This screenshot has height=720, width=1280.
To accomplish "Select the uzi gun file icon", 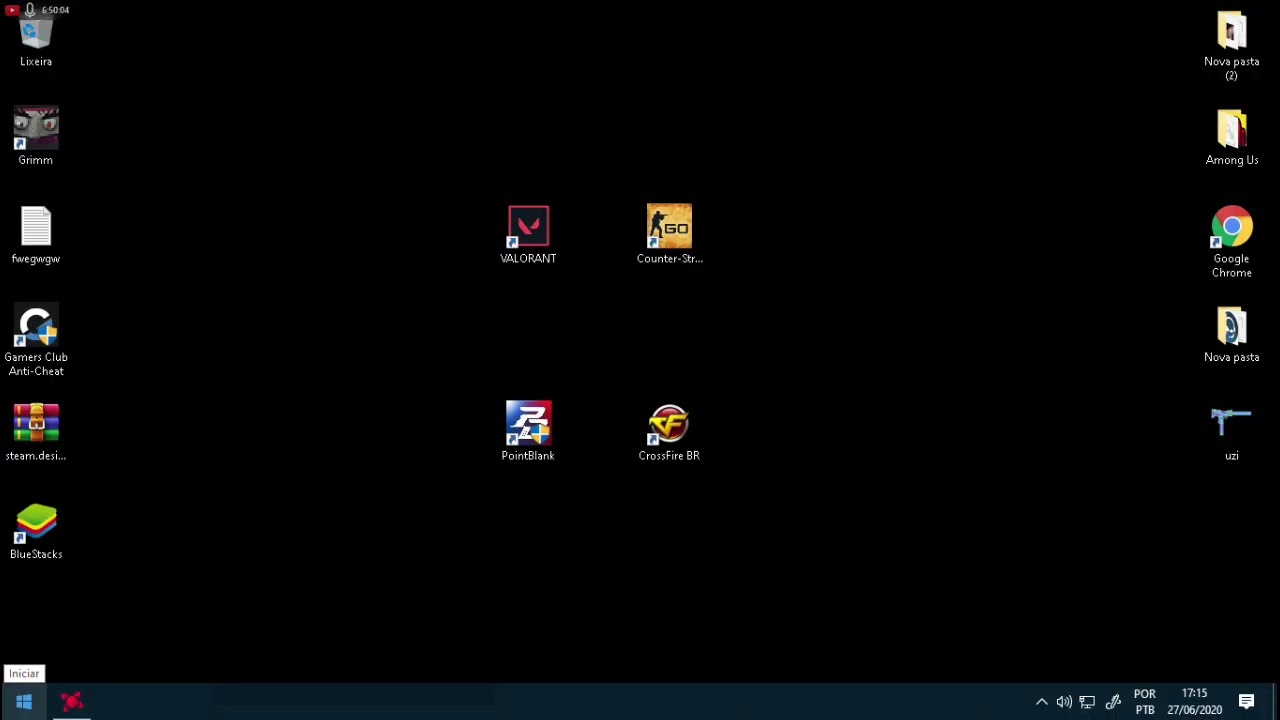I will [1232, 432].
